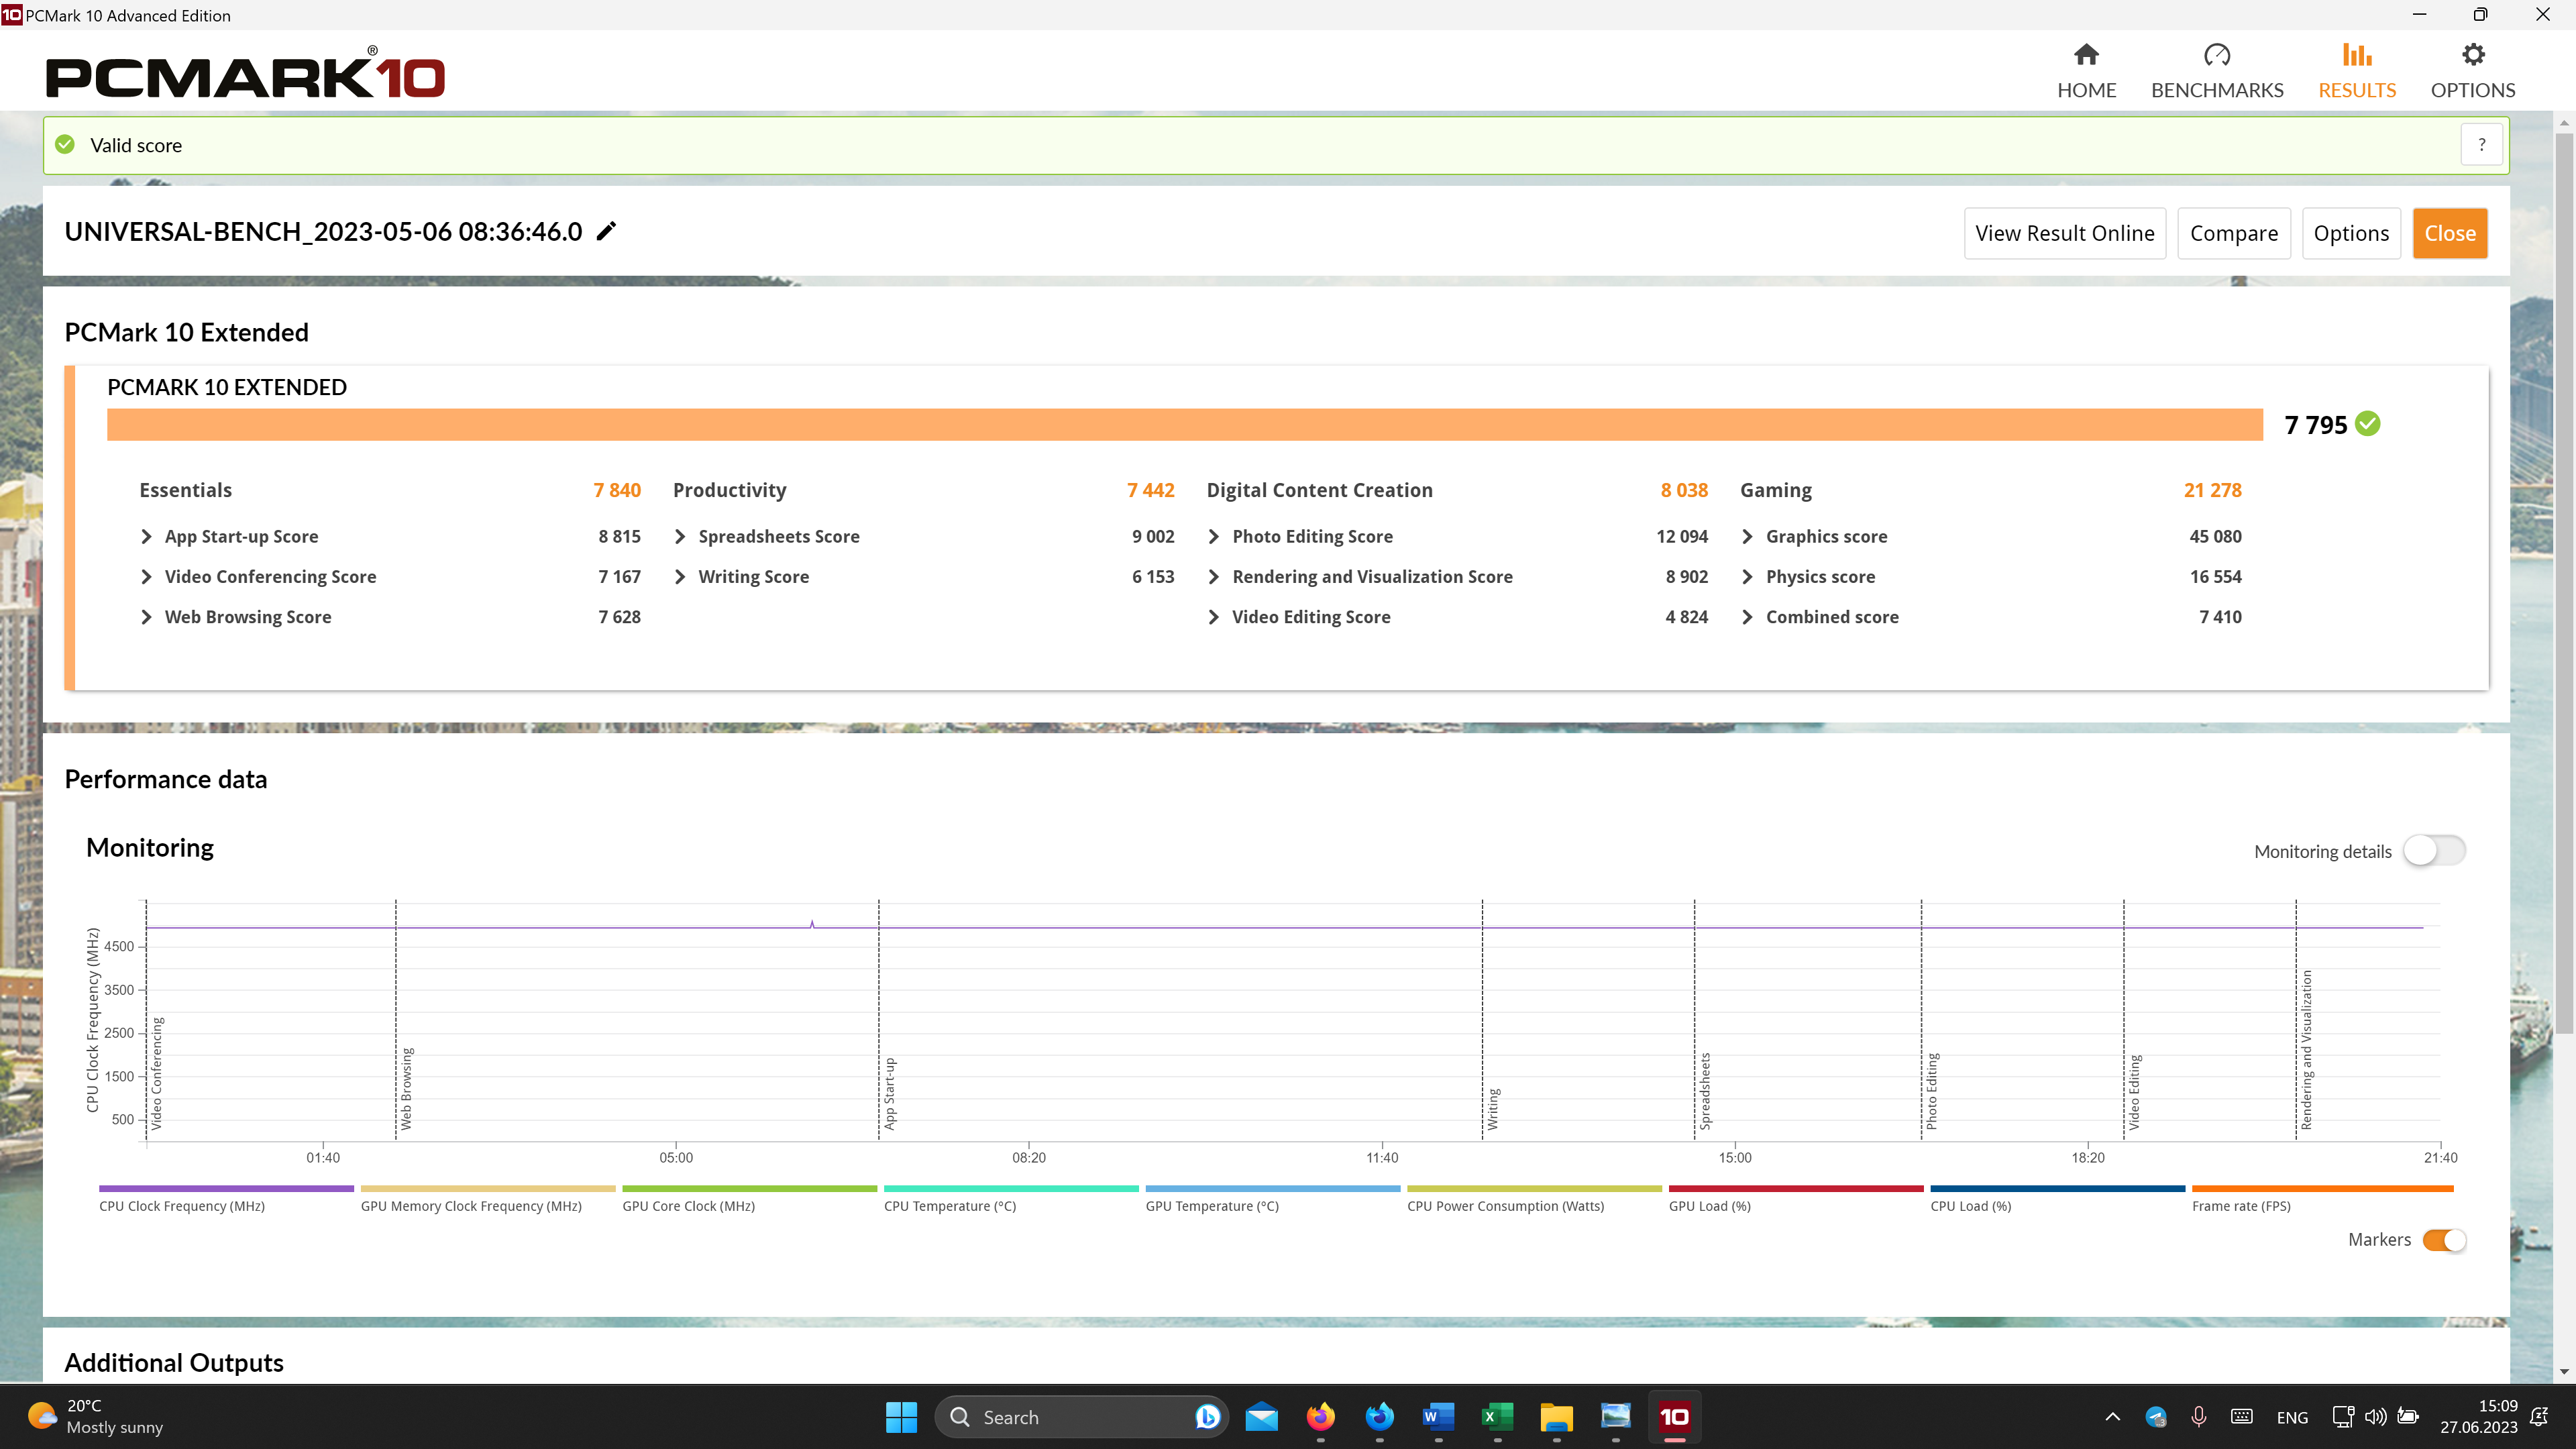Click the Valid score green check icon

(x=65, y=145)
